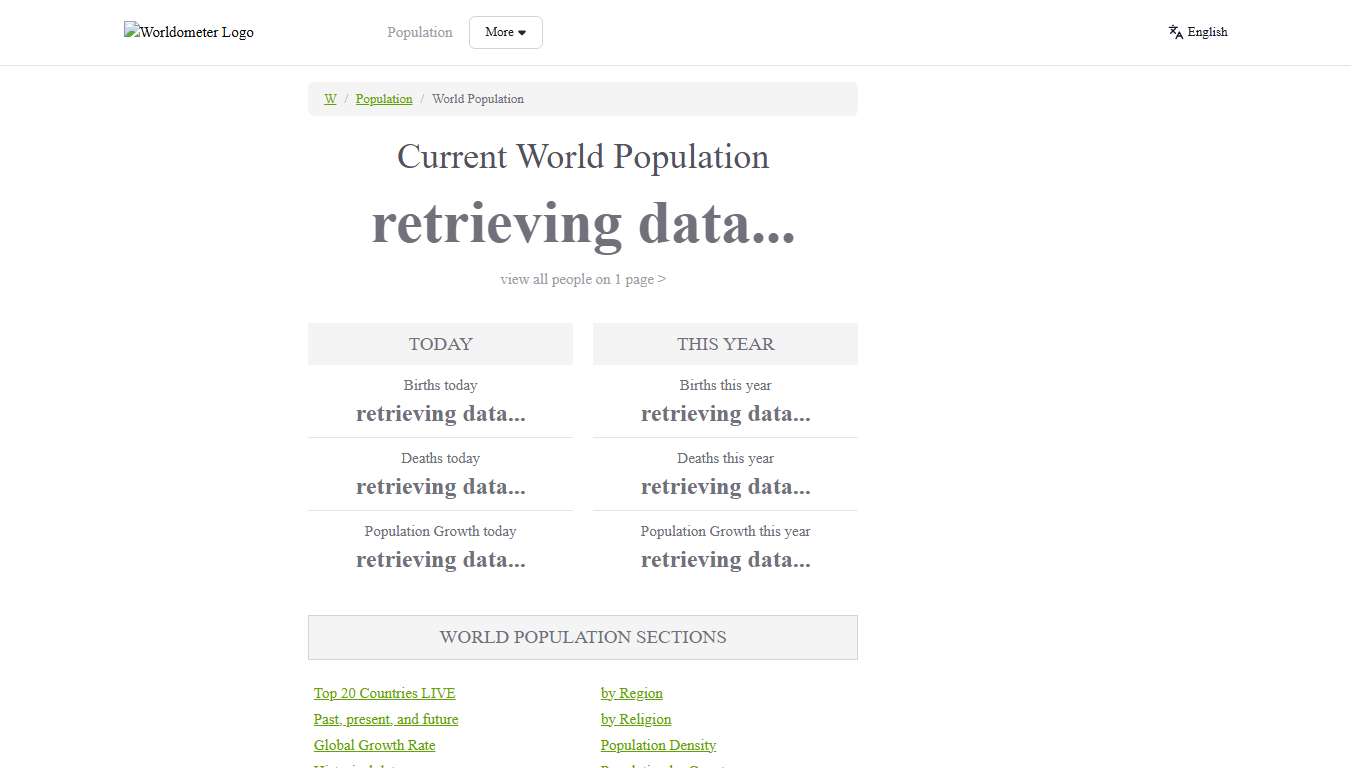Open the Global Growth Rate page
The width and height of the screenshot is (1366, 768).
click(x=374, y=744)
